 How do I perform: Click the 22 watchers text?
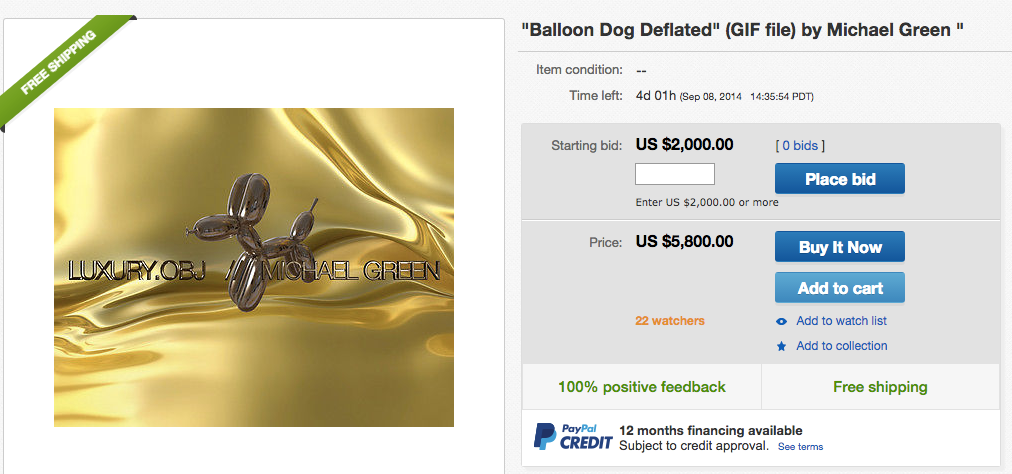coord(670,321)
